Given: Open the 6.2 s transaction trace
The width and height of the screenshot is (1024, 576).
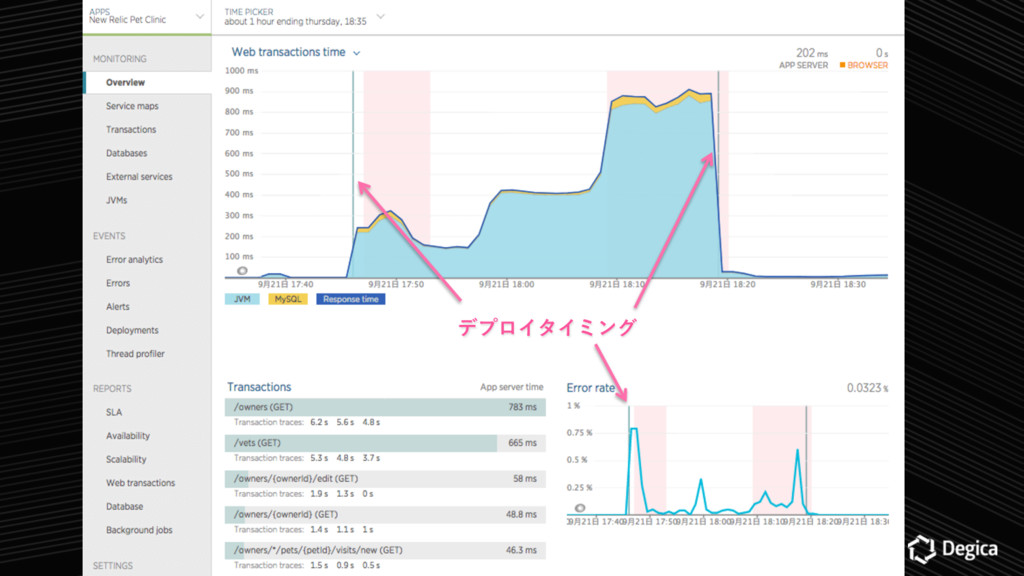Looking at the screenshot, I should tap(319, 423).
